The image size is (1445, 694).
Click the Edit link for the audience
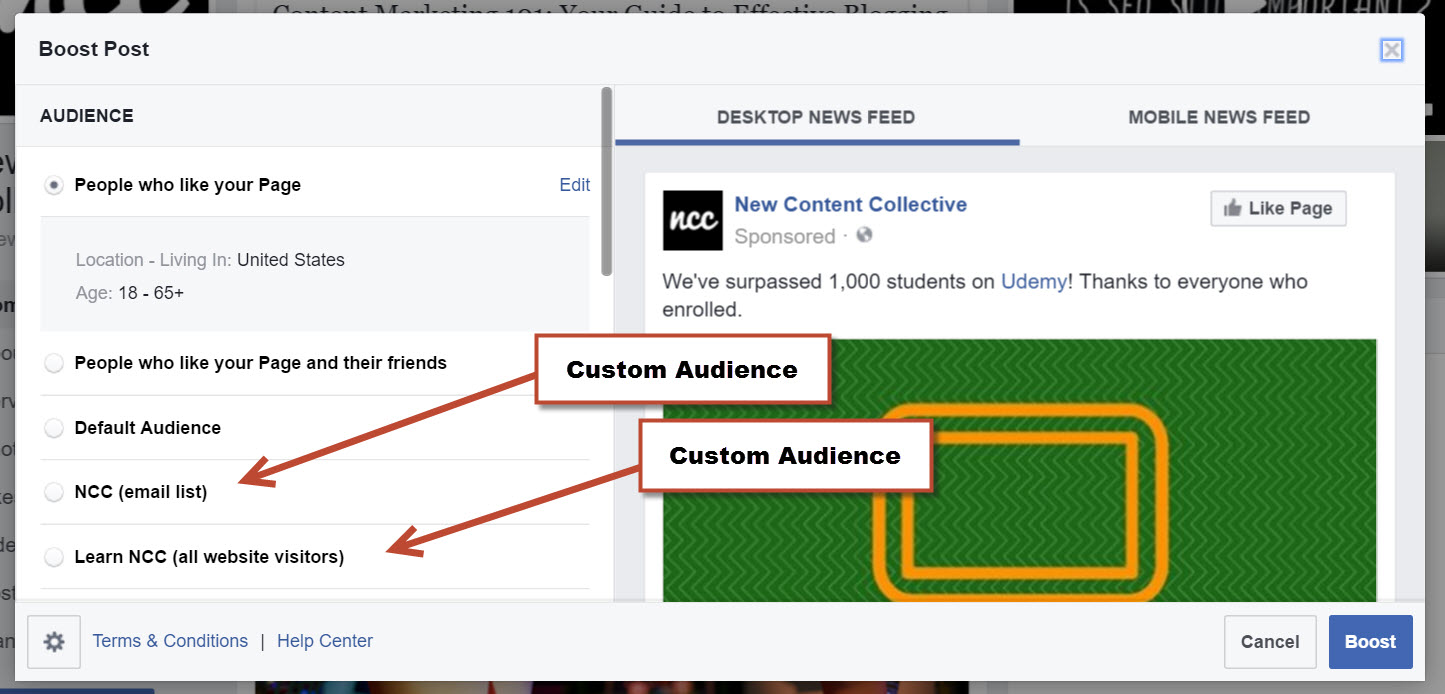tap(575, 185)
